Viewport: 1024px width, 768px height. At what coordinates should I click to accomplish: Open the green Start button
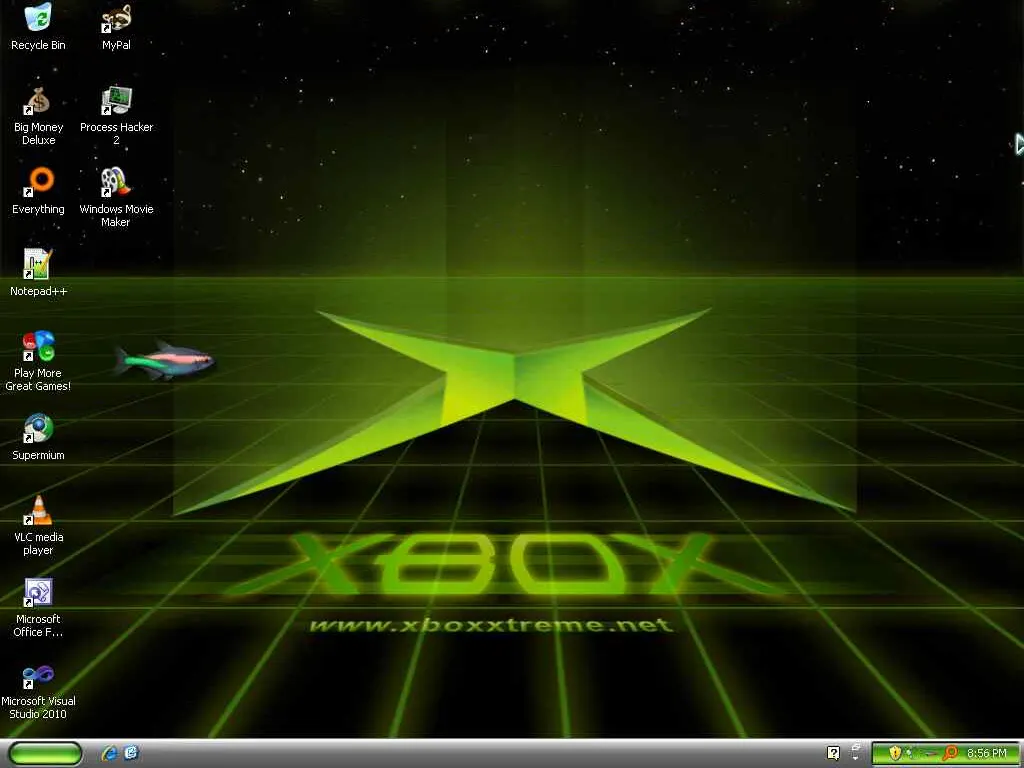tap(46, 754)
